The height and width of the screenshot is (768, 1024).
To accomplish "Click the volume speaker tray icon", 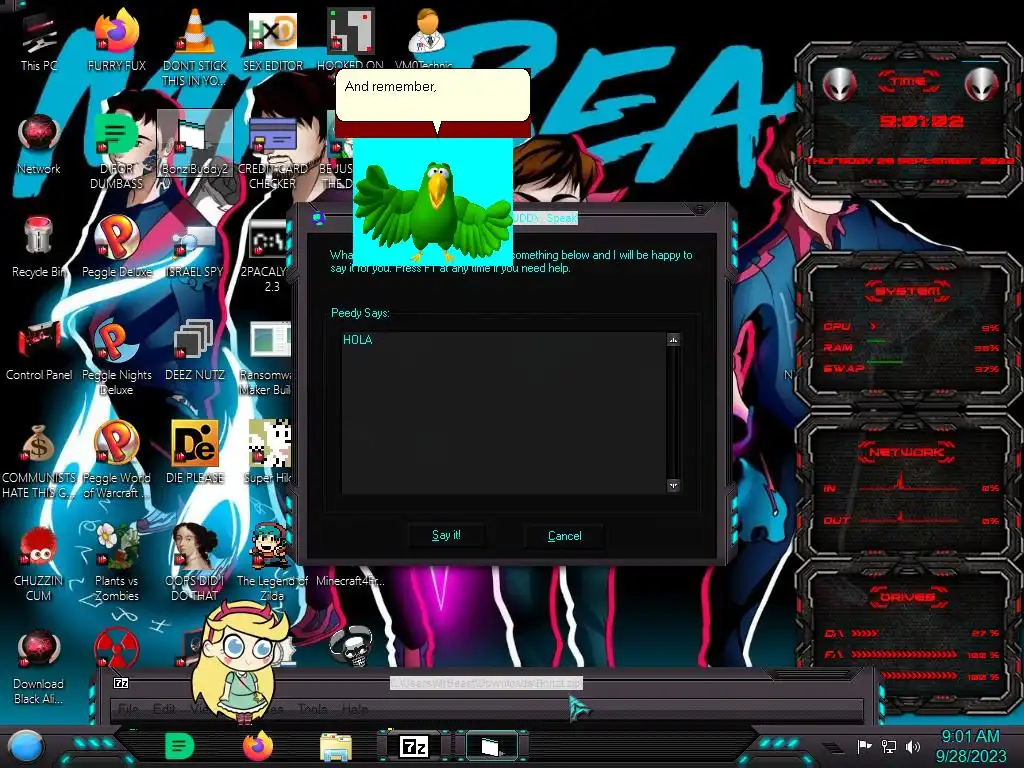I will click(x=913, y=746).
